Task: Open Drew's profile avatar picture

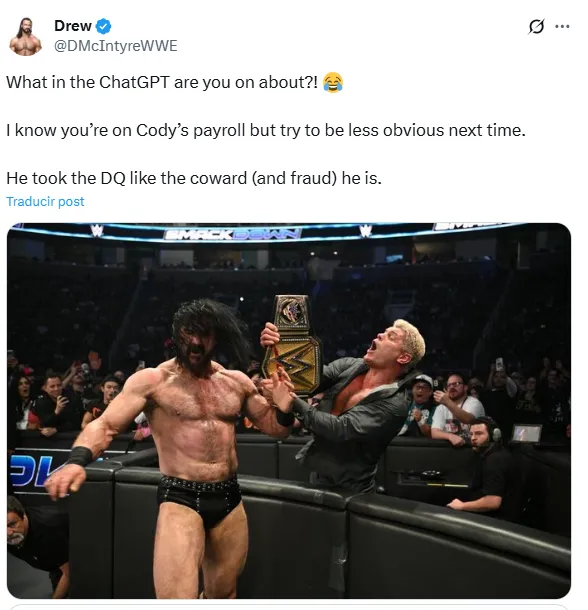Action: 26,37
